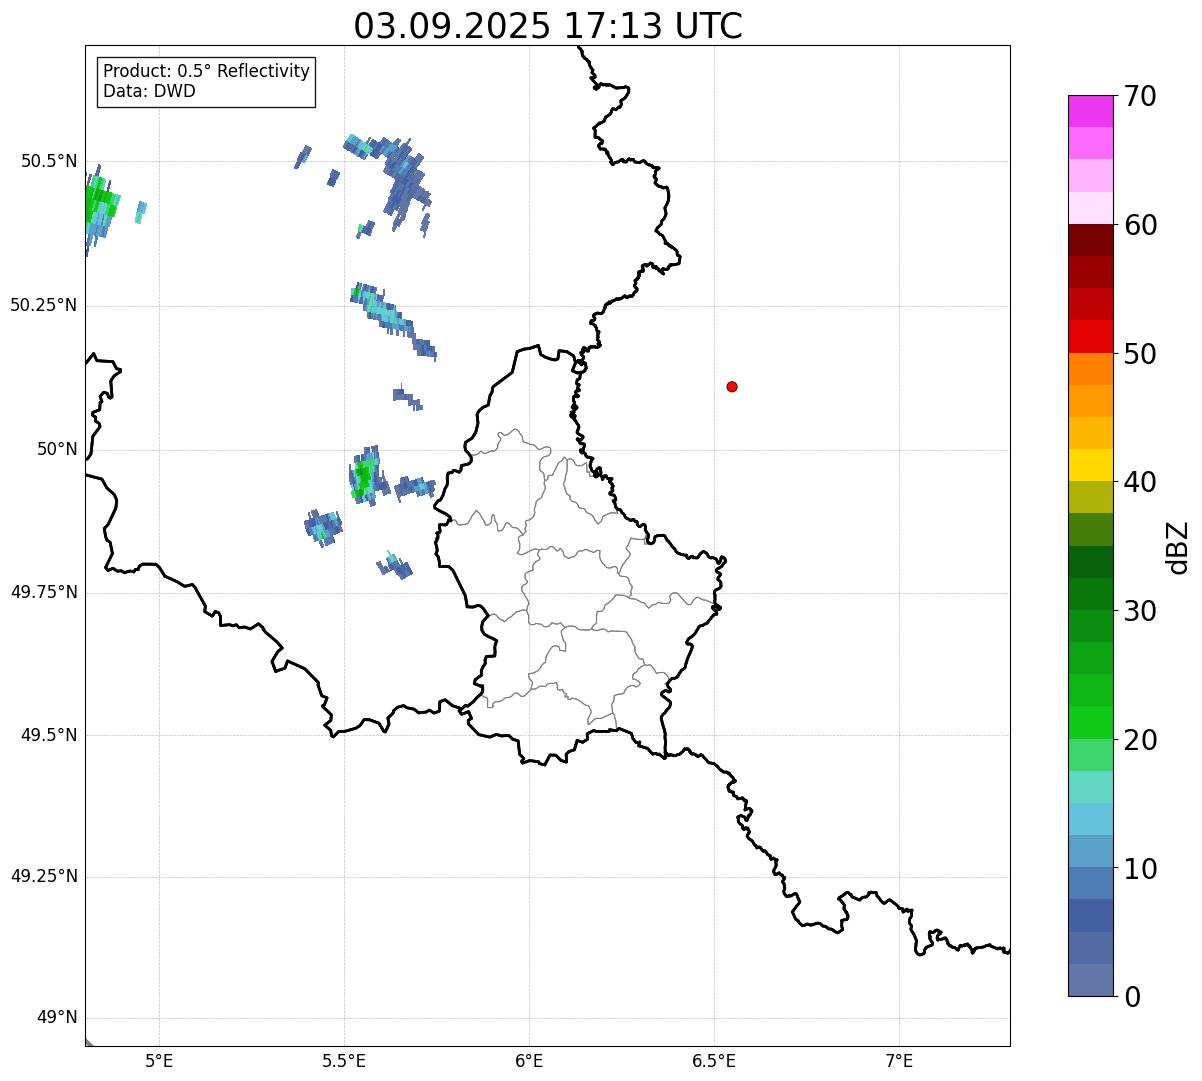Screen dimensions: 1202x1081
Task: Click the colorbar 70 tick label
Action: 1140,96
